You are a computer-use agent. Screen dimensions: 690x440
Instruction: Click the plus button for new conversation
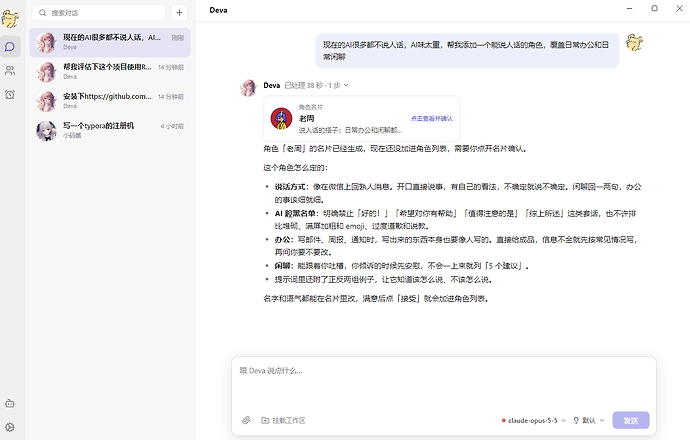coord(179,13)
